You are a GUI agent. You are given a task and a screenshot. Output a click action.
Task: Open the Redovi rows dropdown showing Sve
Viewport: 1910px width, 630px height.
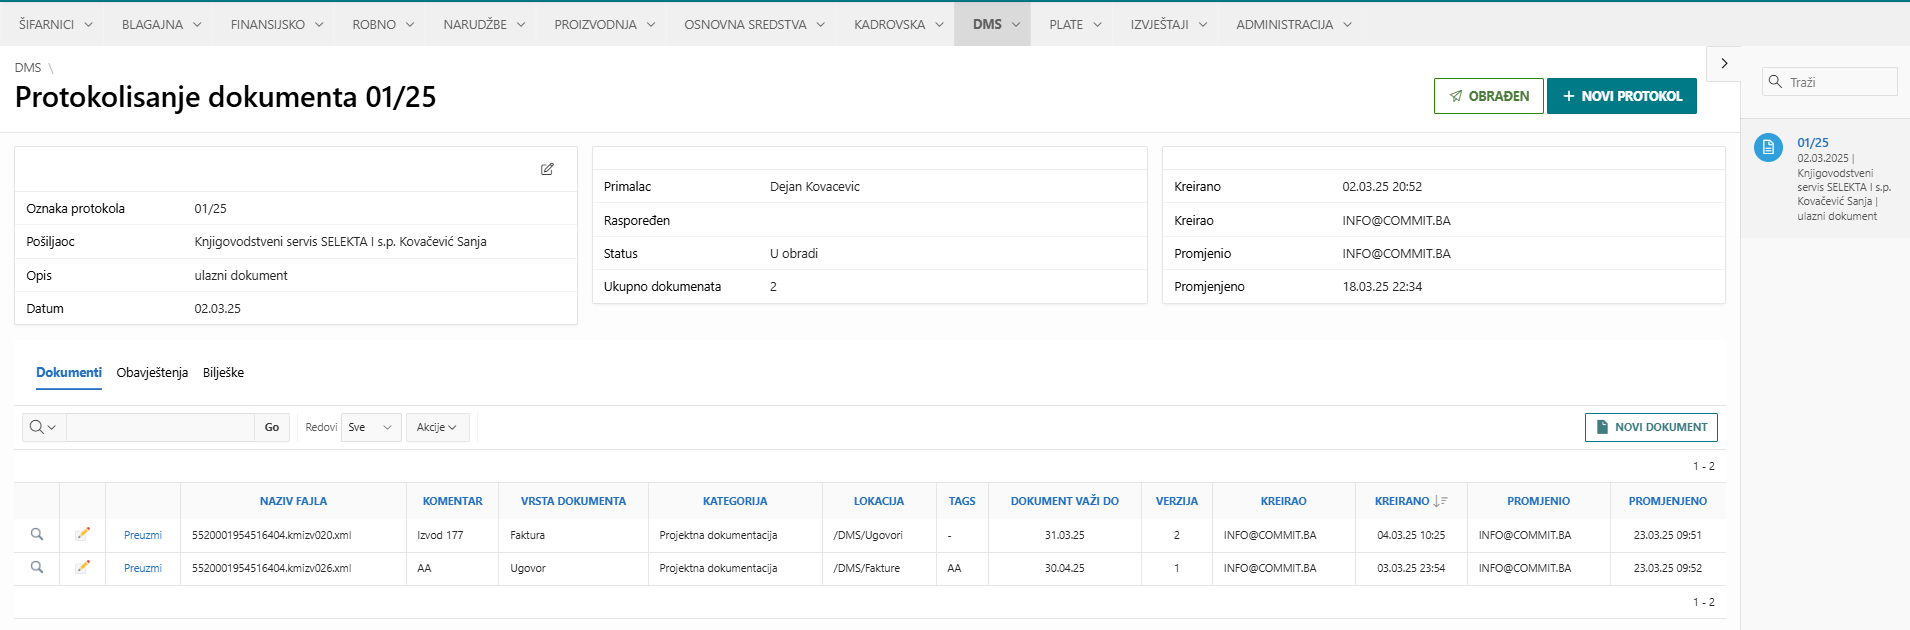[371, 427]
